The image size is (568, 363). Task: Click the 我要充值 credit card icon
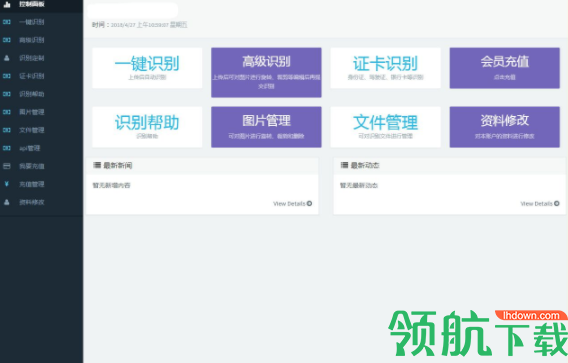click(x=7, y=166)
